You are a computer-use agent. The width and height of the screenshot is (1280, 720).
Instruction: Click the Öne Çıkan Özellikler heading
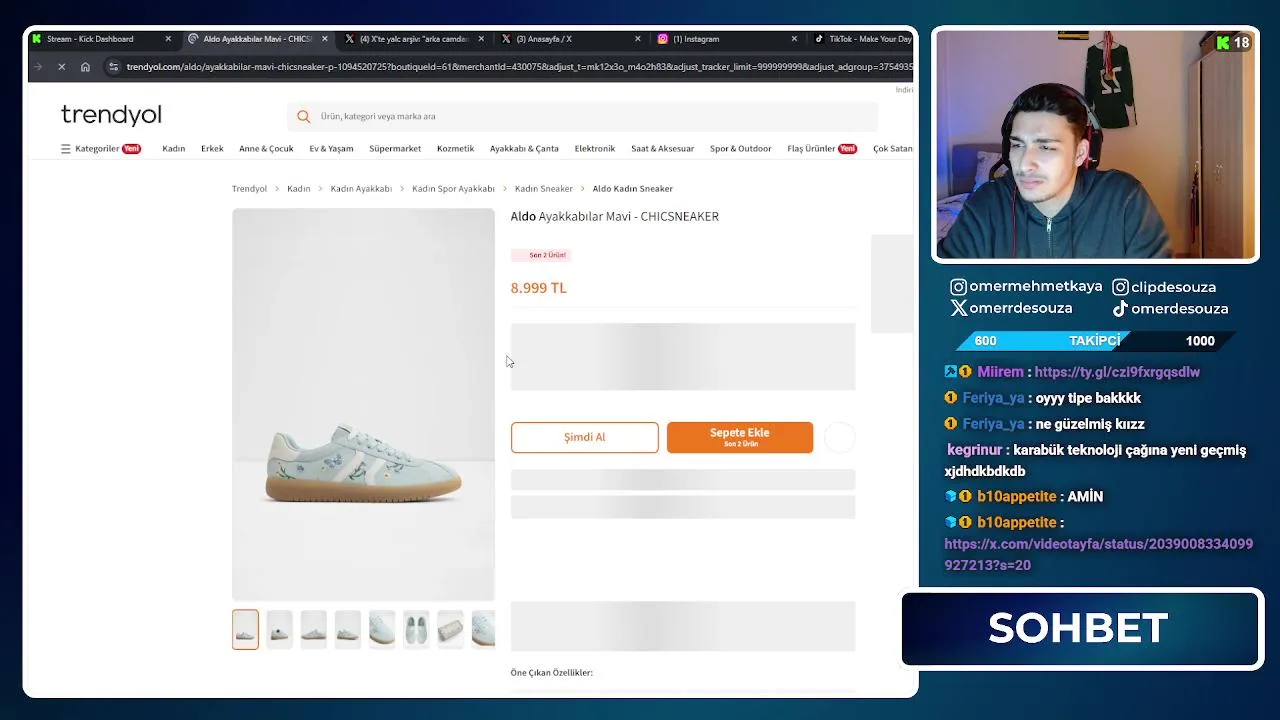(551, 673)
